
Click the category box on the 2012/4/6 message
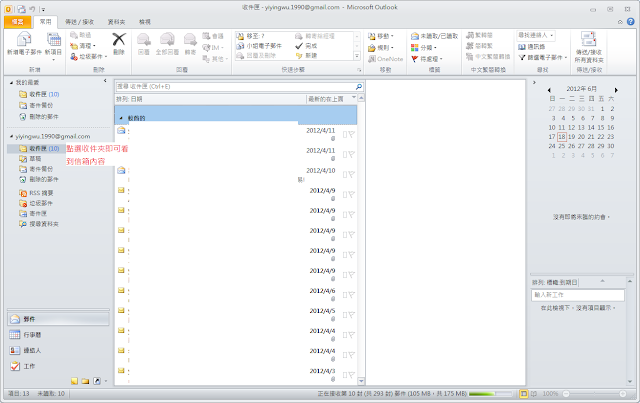coord(345,295)
